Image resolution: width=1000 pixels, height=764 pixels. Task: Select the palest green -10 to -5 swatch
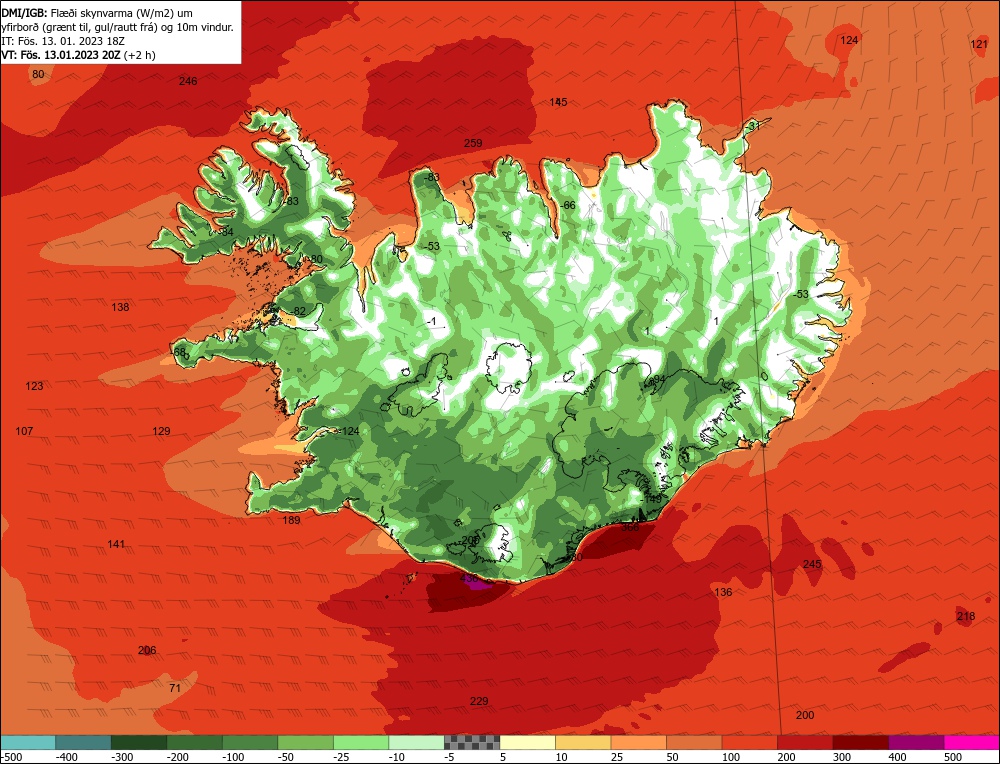click(416, 742)
